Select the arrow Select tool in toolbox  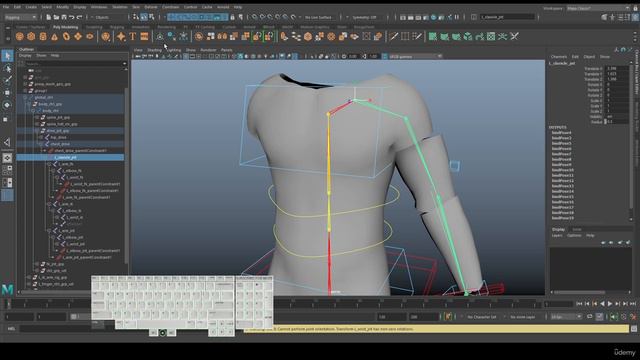7,56
